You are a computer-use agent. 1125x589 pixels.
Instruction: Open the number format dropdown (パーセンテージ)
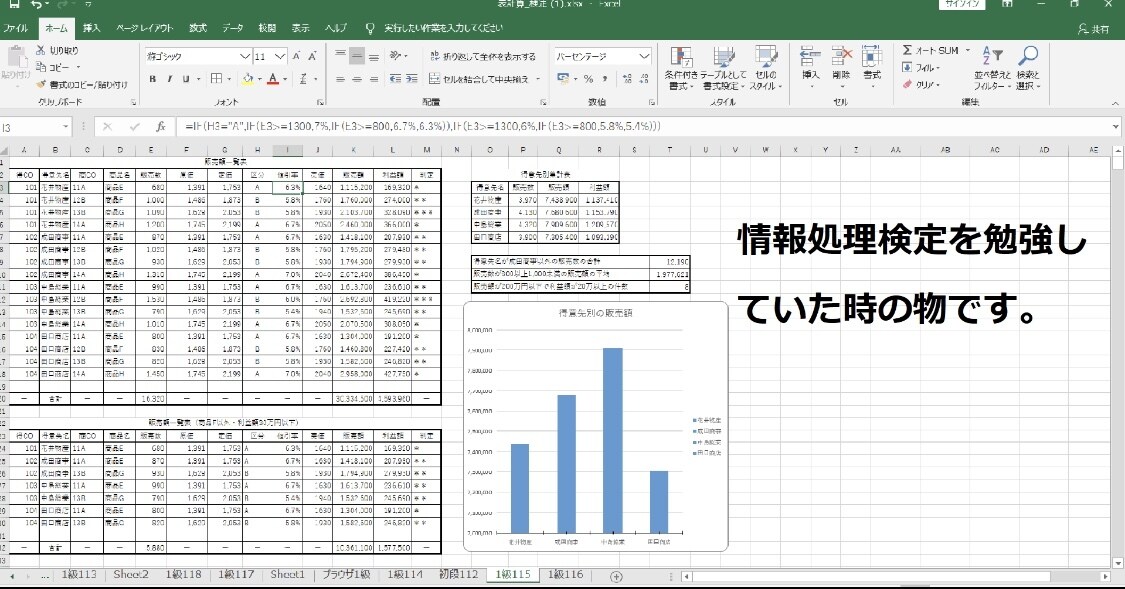tap(644, 56)
